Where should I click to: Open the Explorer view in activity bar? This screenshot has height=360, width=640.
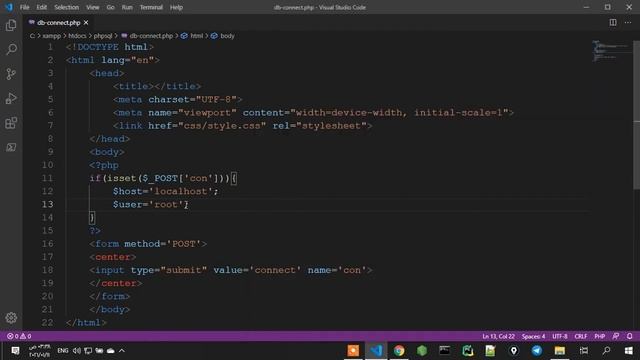11,25
